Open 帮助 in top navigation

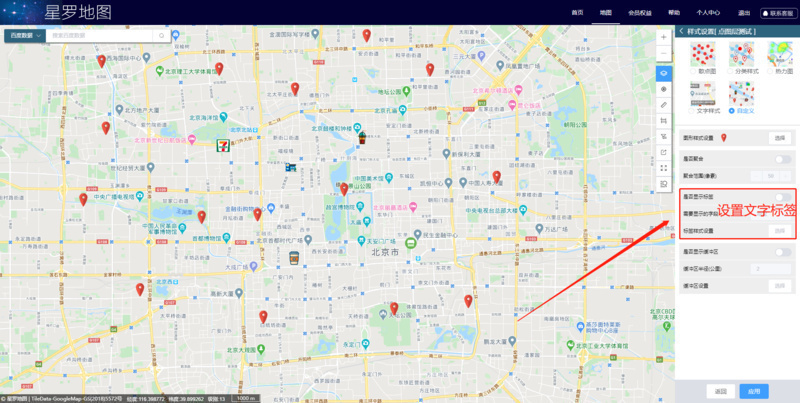(x=674, y=13)
